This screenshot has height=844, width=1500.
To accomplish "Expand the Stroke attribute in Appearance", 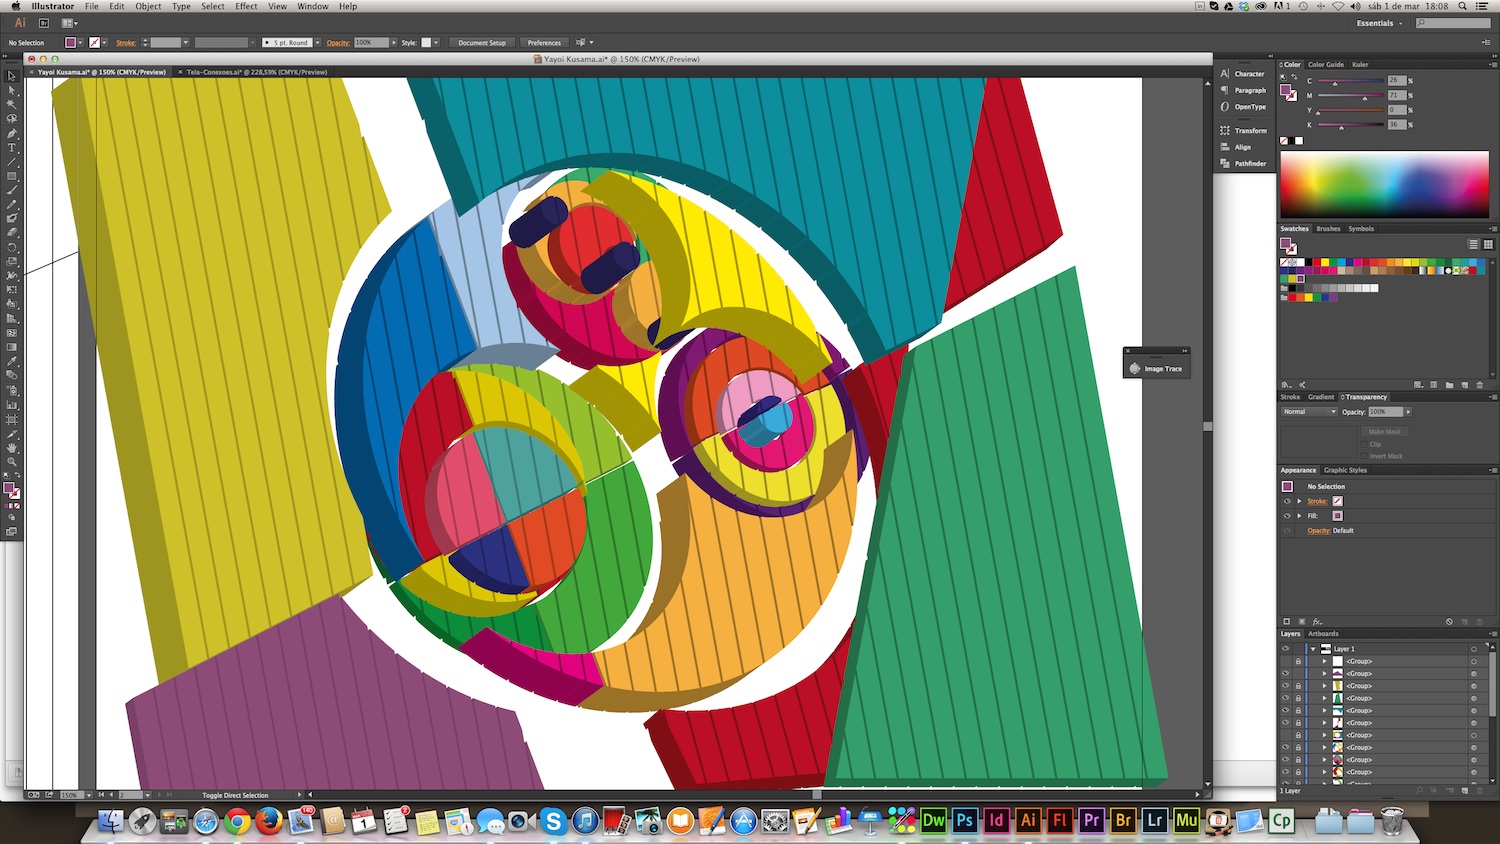I will (x=1299, y=501).
